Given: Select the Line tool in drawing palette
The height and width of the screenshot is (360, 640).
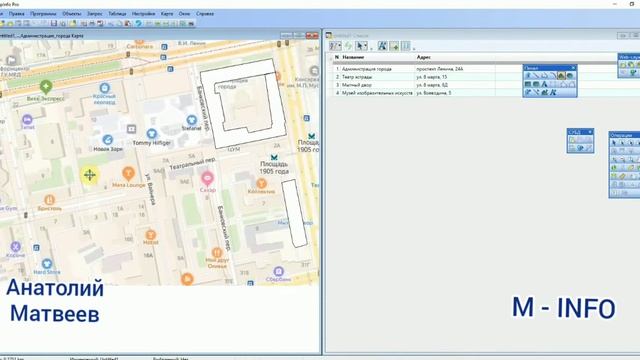Looking at the screenshot, I should click(x=536, y=76).
